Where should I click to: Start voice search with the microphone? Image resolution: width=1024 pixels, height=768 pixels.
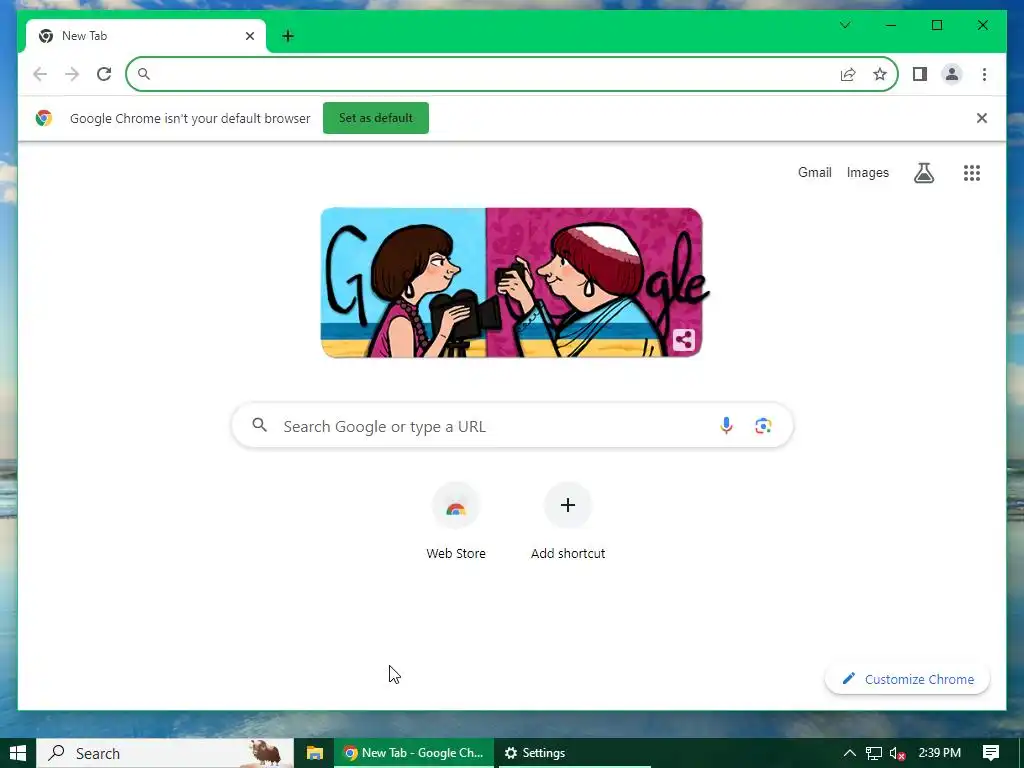(726, 426)
